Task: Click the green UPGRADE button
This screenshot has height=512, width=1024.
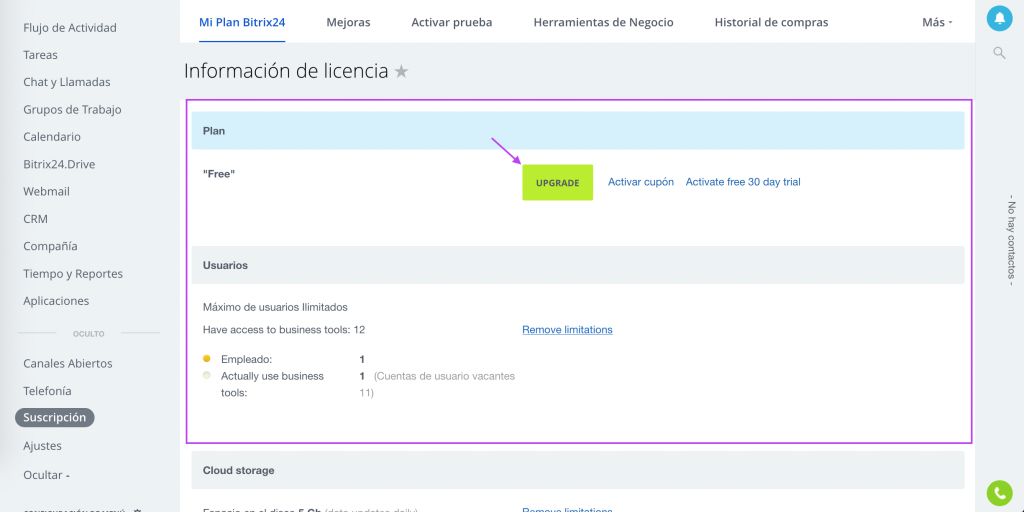Action: [x=558, y=183]
